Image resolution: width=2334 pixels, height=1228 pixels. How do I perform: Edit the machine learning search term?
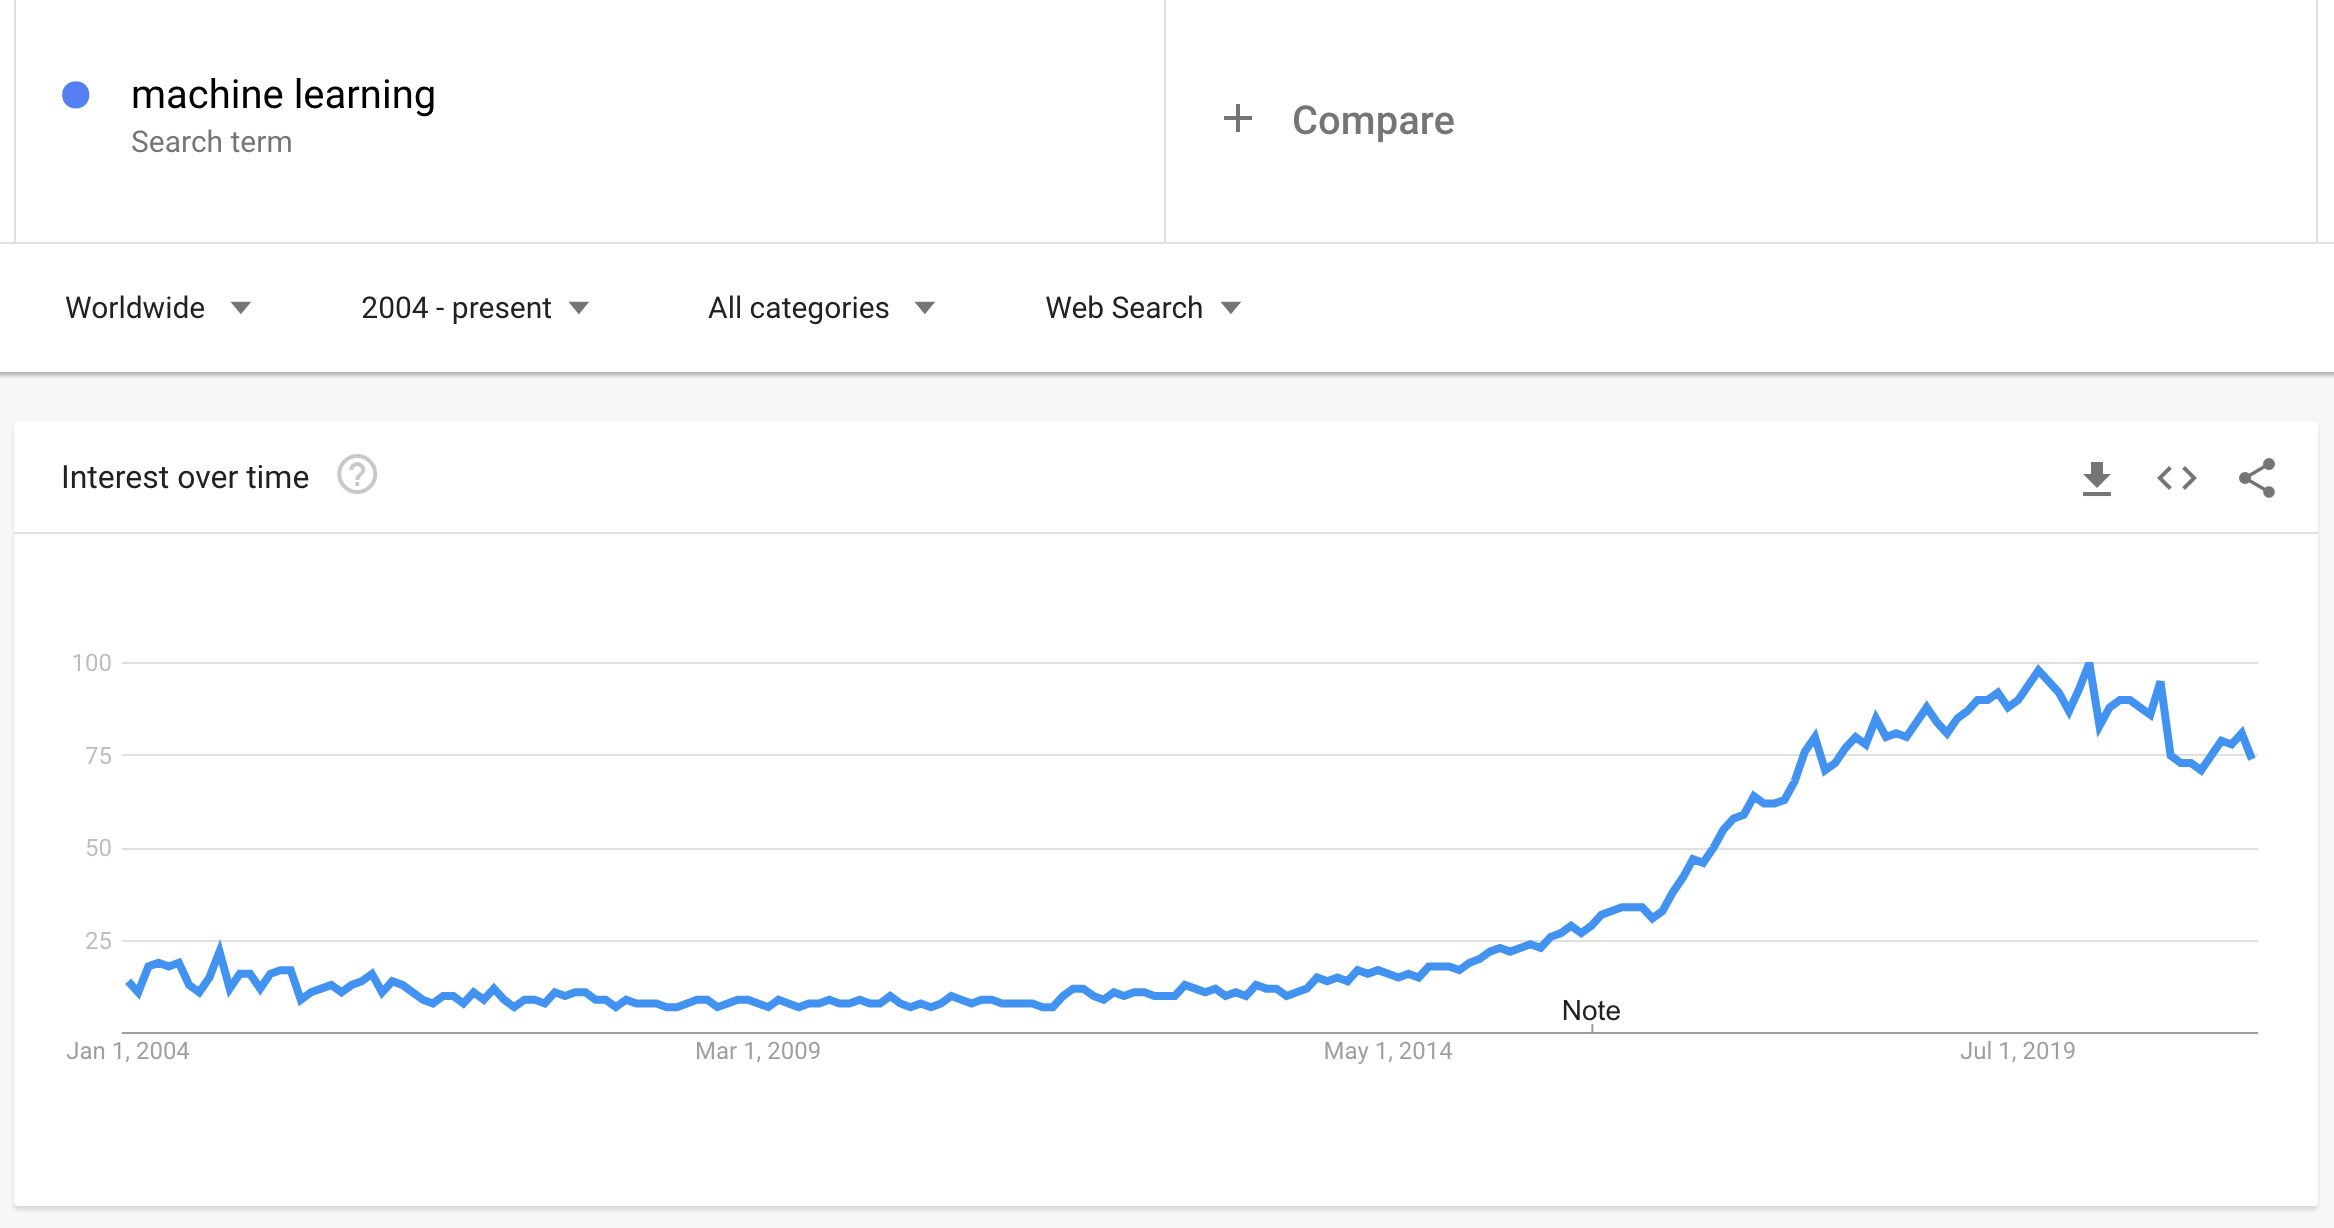283,95
